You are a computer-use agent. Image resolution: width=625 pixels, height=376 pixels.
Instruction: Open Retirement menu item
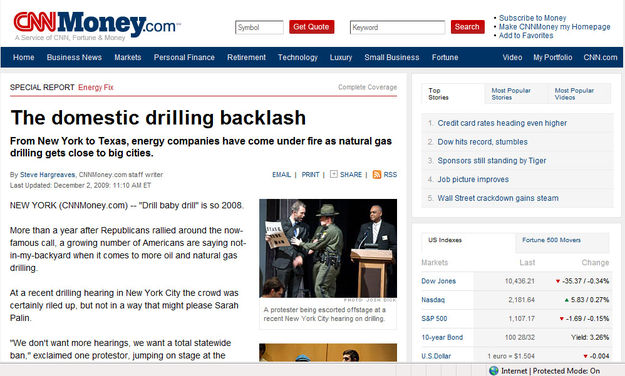246,57
